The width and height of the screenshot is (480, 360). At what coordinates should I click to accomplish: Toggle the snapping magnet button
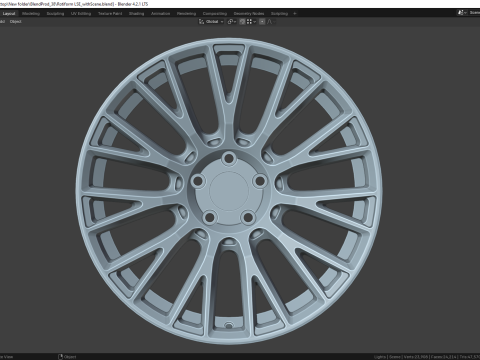point(242,22)
